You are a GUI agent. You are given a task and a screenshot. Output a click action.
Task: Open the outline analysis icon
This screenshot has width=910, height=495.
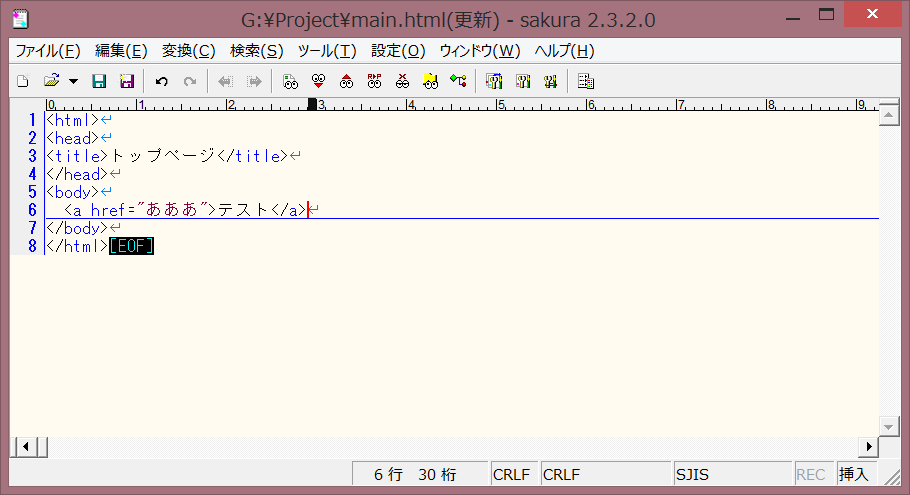coord(458,81)
